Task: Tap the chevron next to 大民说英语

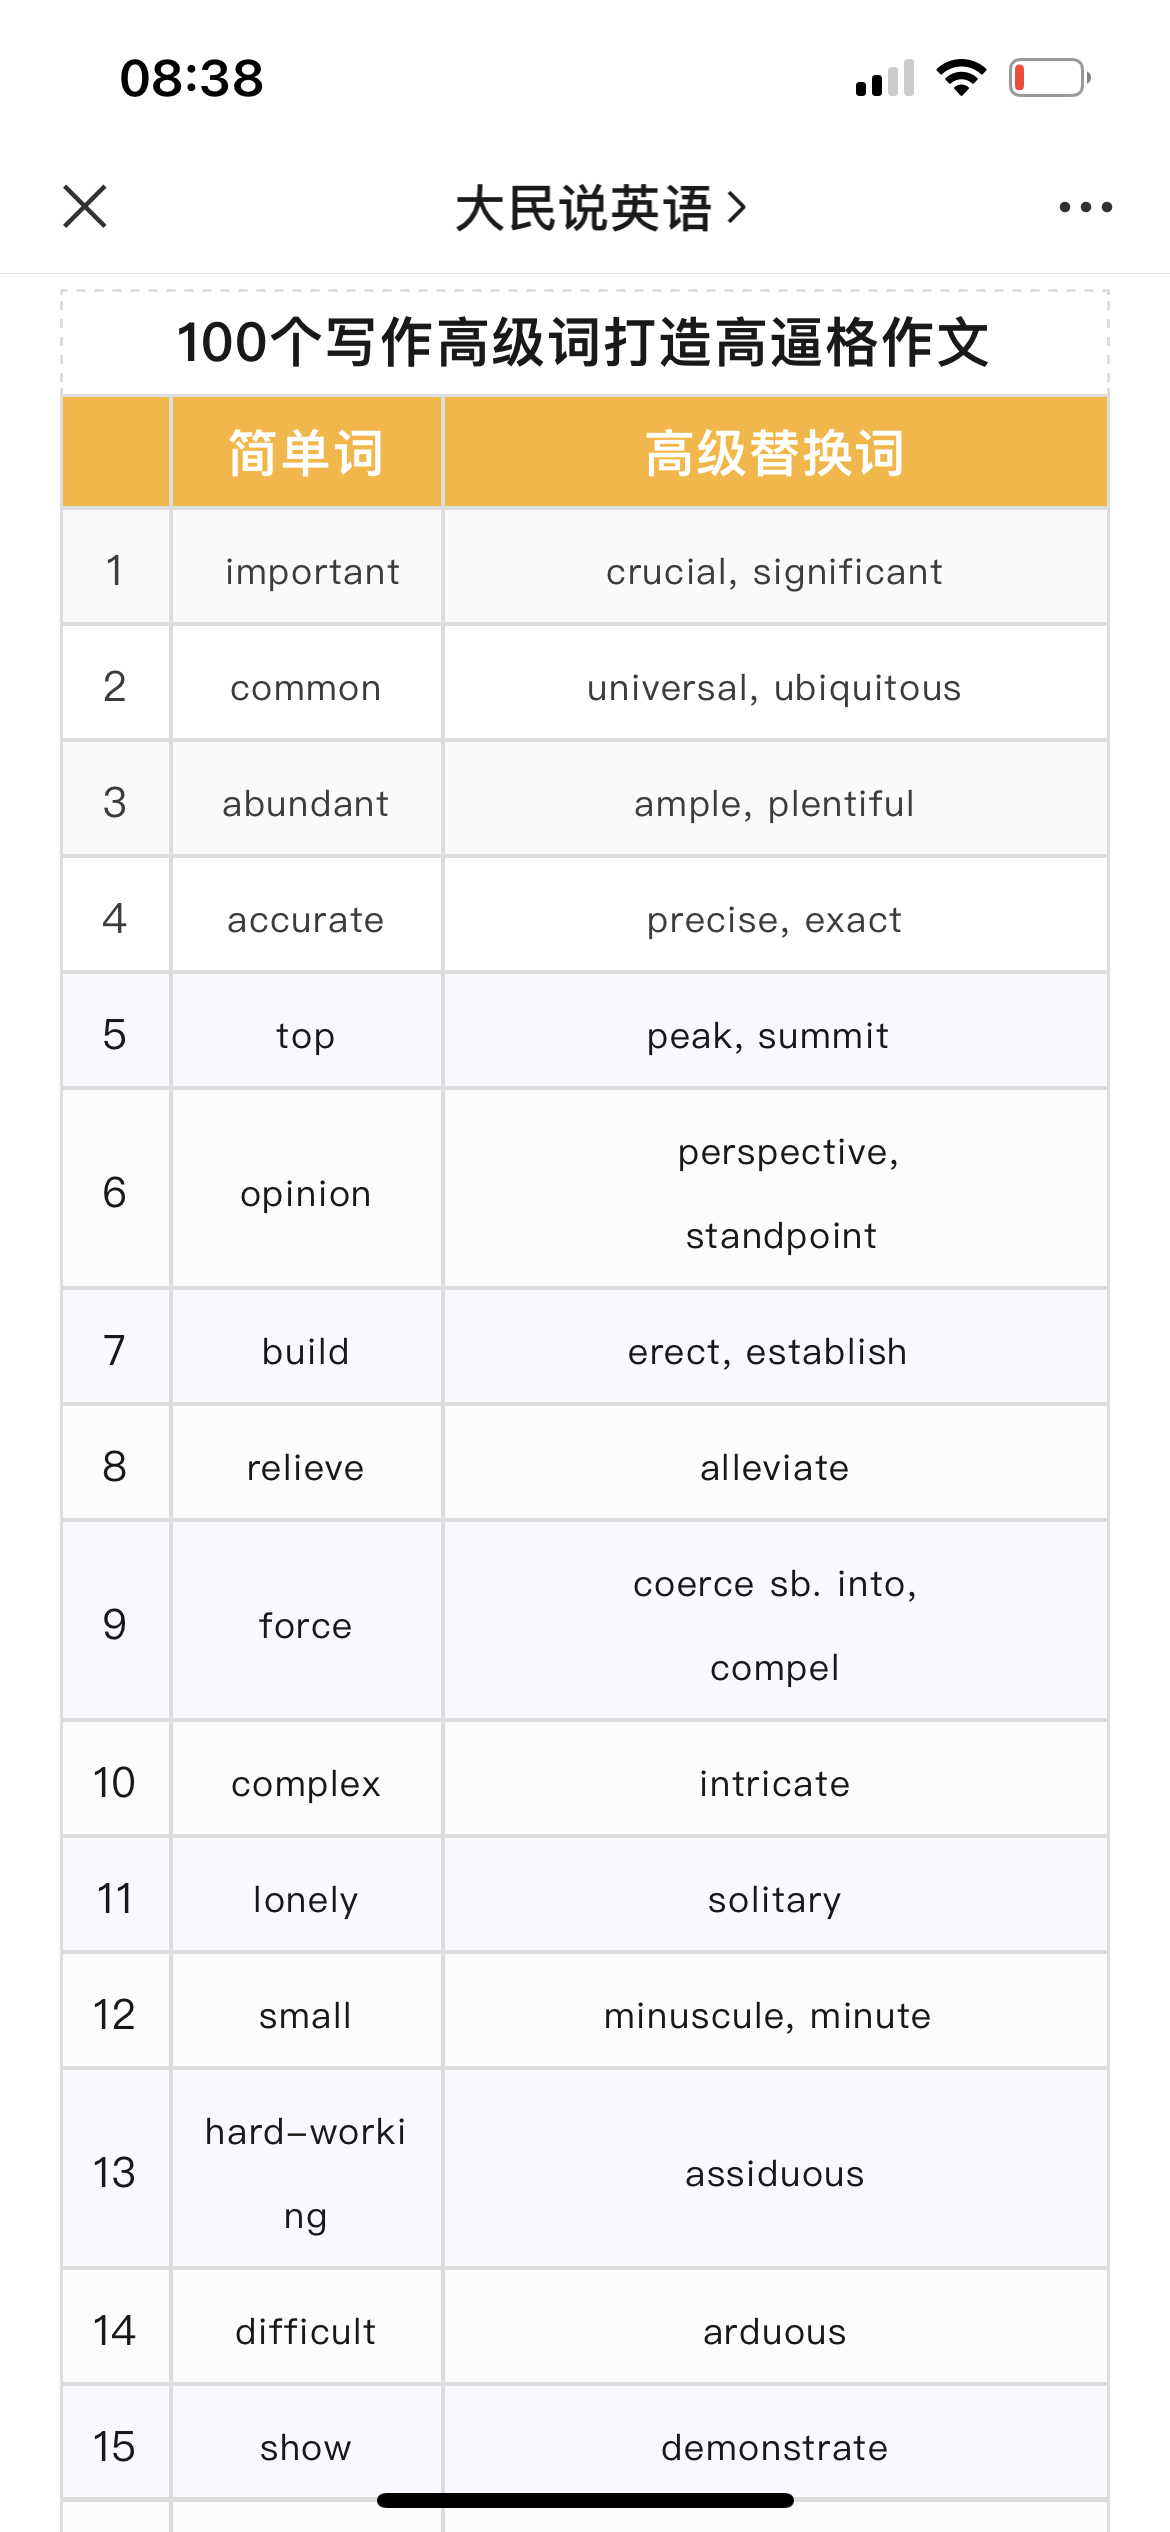Action: pos(737,208)
